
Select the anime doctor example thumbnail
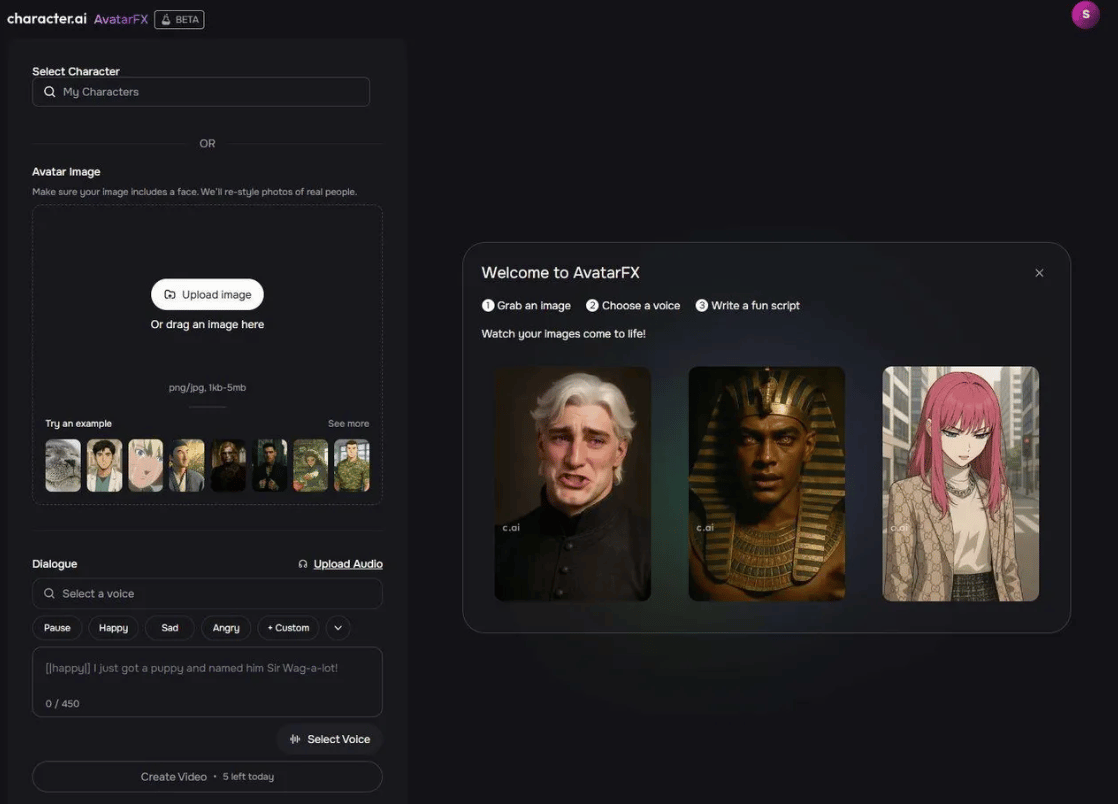[x=104, y=465]
